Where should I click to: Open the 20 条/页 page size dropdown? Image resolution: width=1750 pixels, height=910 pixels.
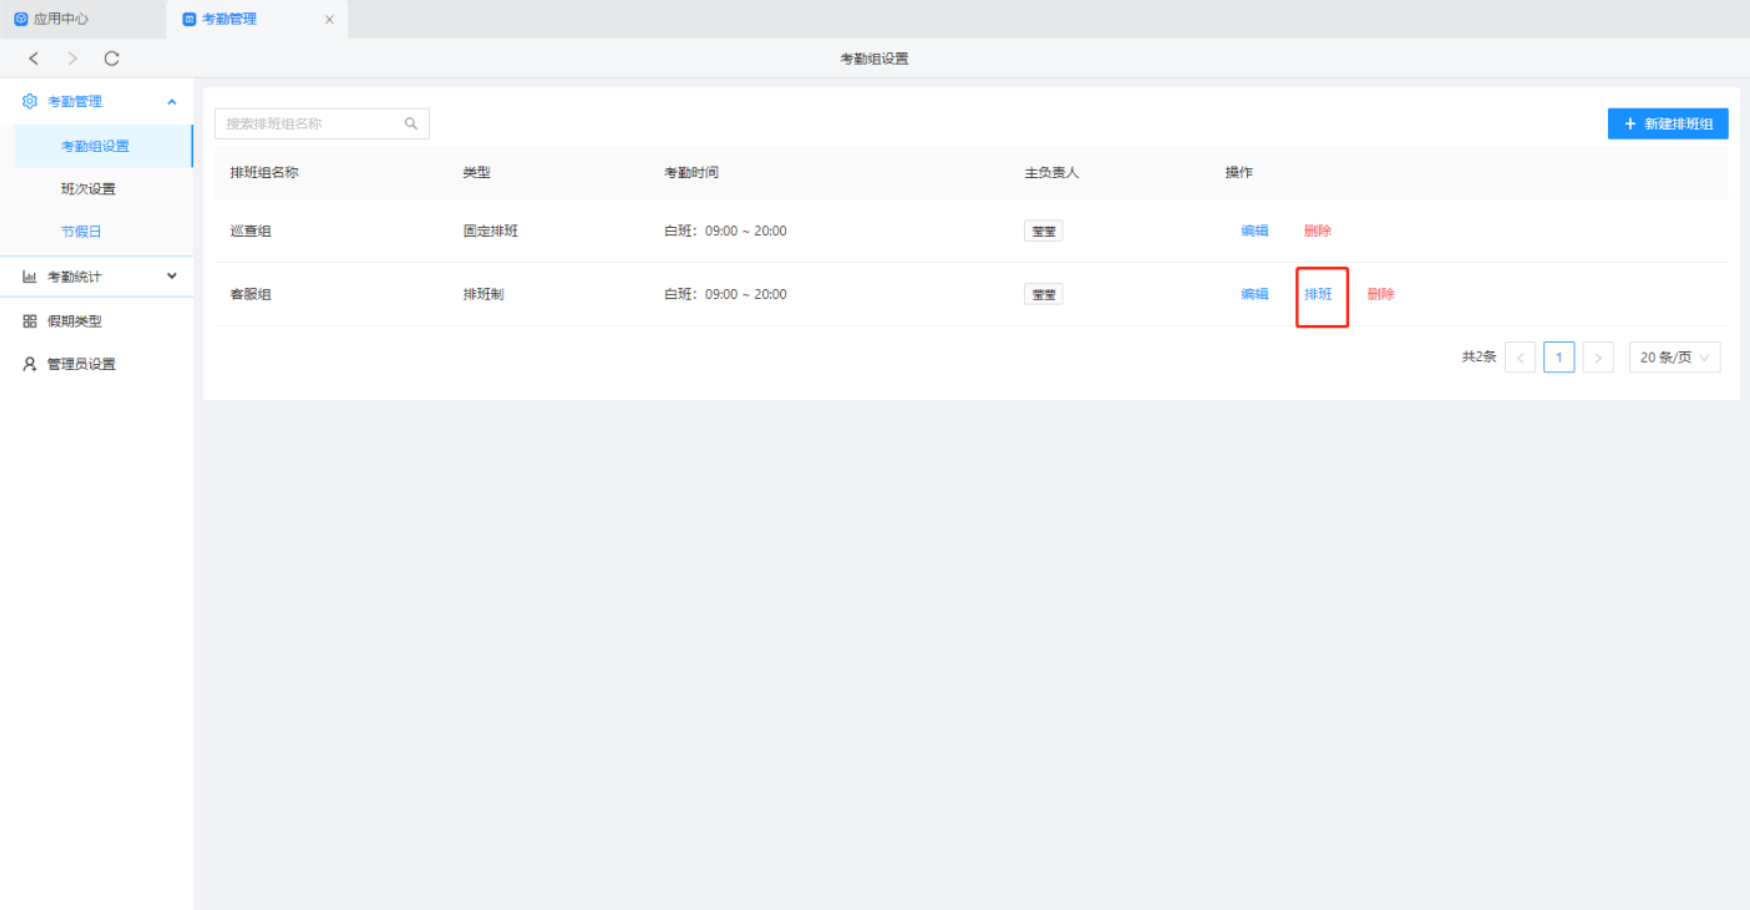[1674, 357]
